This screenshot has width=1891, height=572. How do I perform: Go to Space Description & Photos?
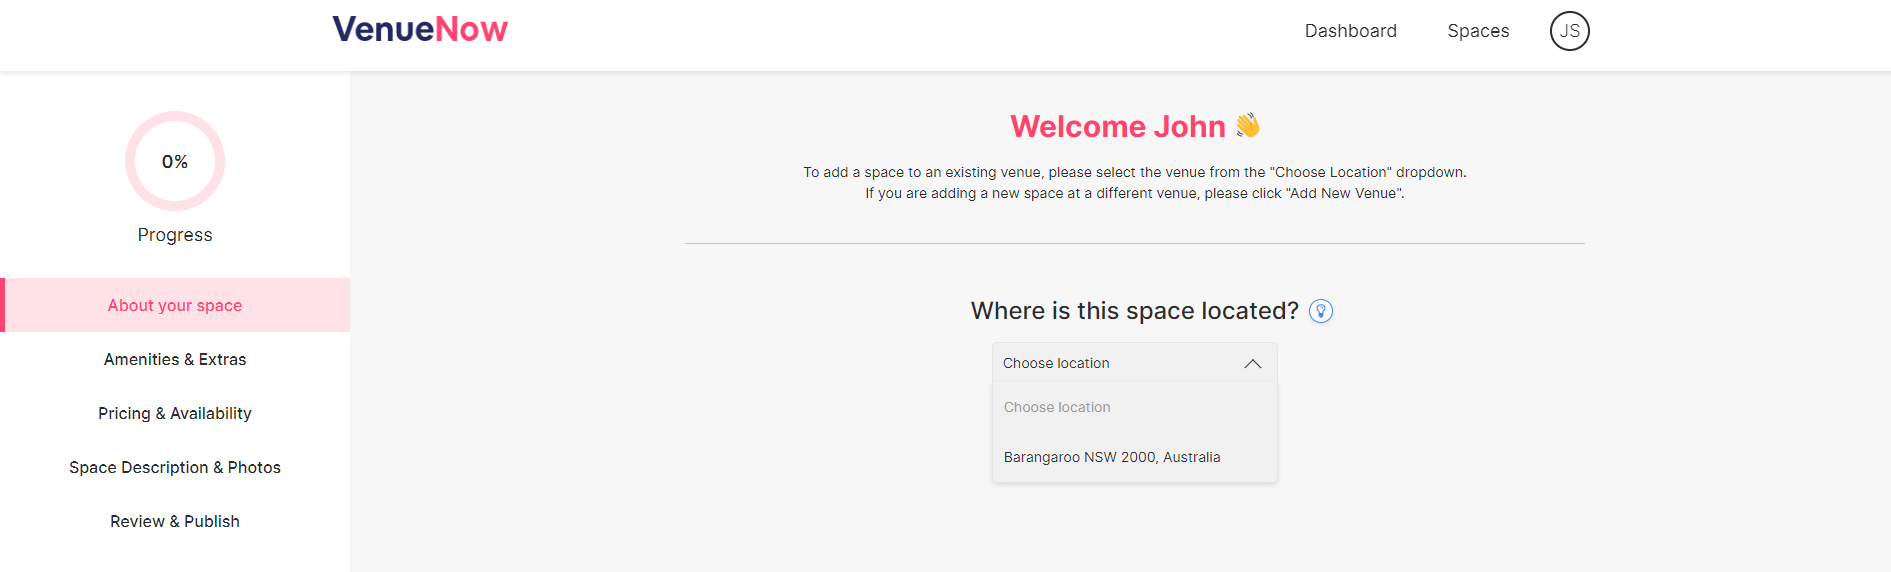[175, 467]
